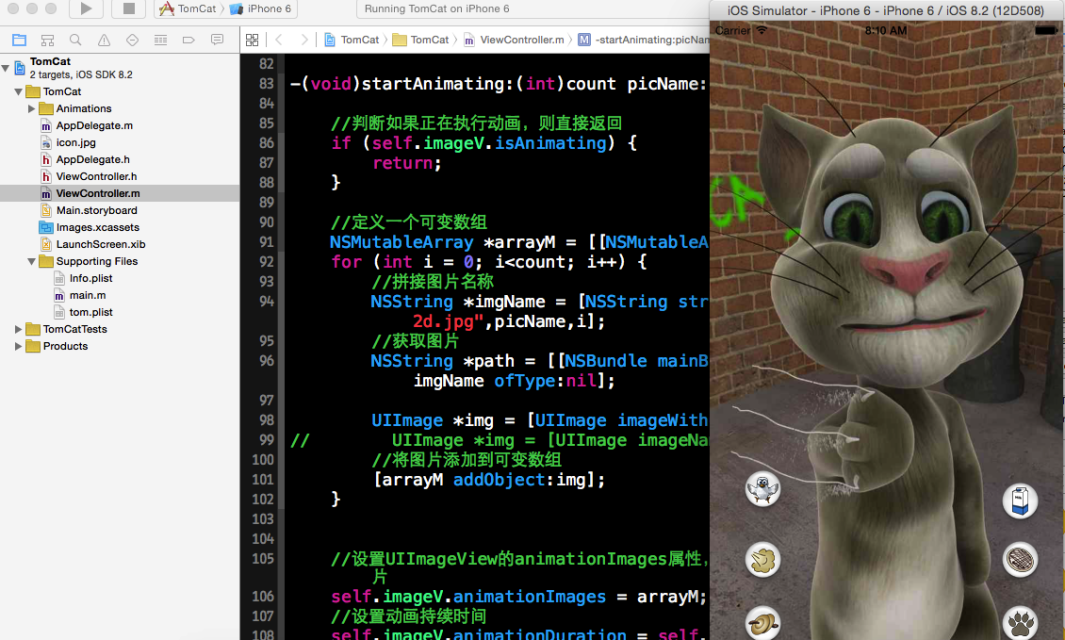This screenshot has height=640, width=1065.
Task: Click the Running TomCat activity status
Action: pos(437,9)
